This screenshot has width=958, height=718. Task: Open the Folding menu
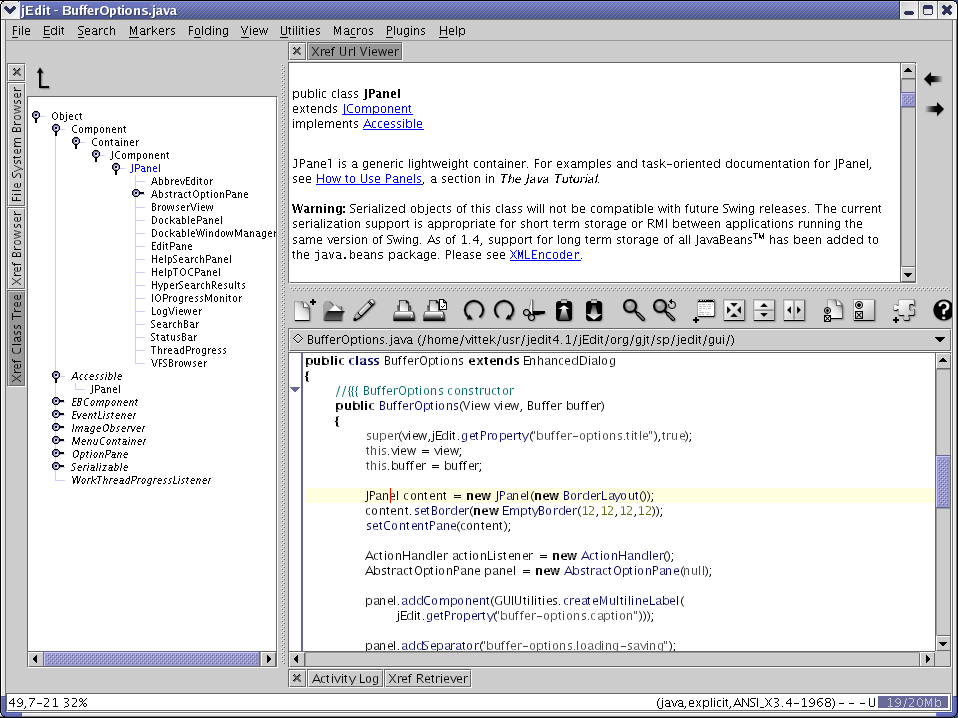[x=208, y=31]
